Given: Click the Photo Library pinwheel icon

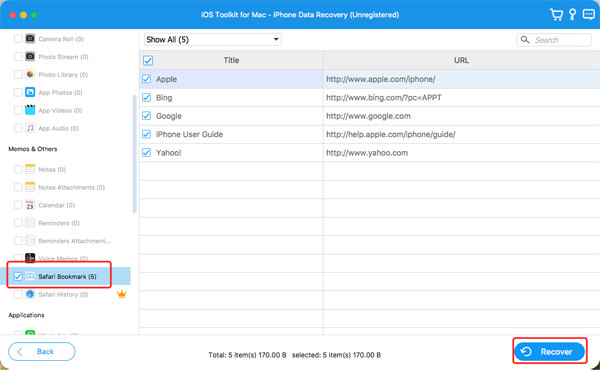Looking at the screenshot, I should tap(30, 74).
